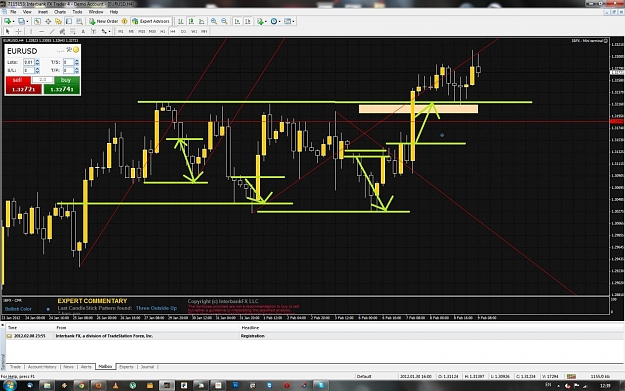
Task: Switch to the M1 timeframe
Action: pyautogui.click(x=120, y=31)
